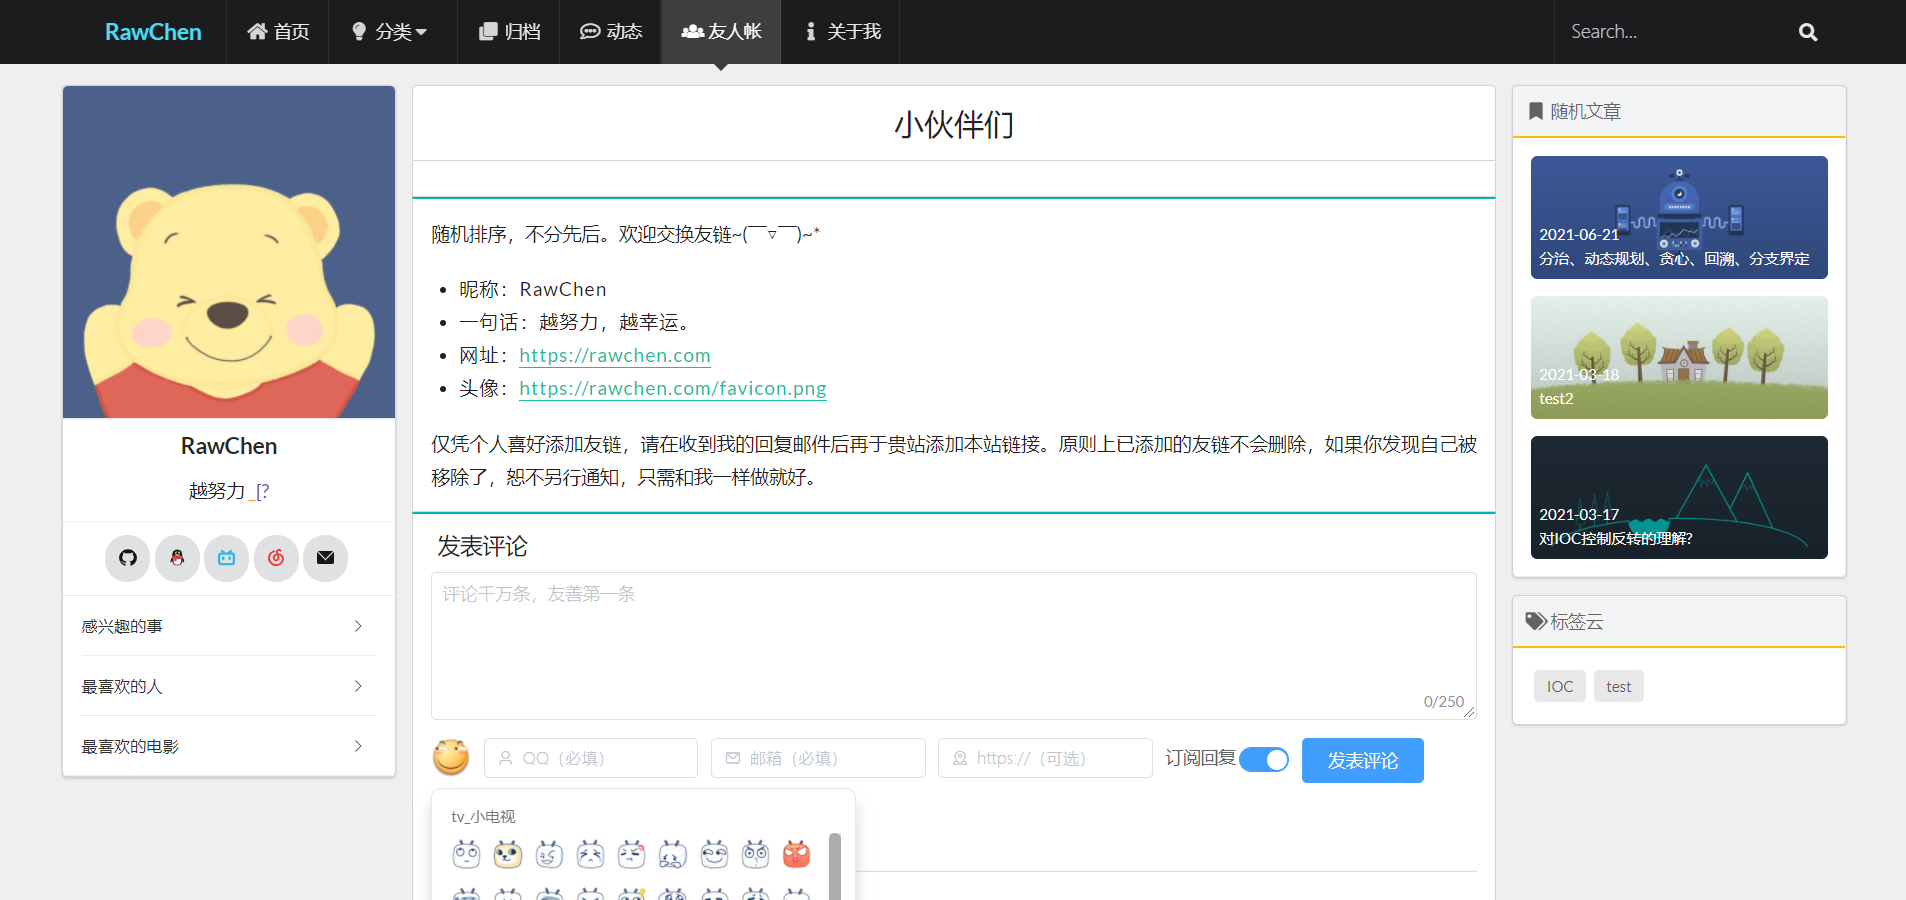Image resolution: width=1906 pixels, height=900 pixels.
Task: Pick the winking laughing TV emoji
Action: (x=549, y=854)
